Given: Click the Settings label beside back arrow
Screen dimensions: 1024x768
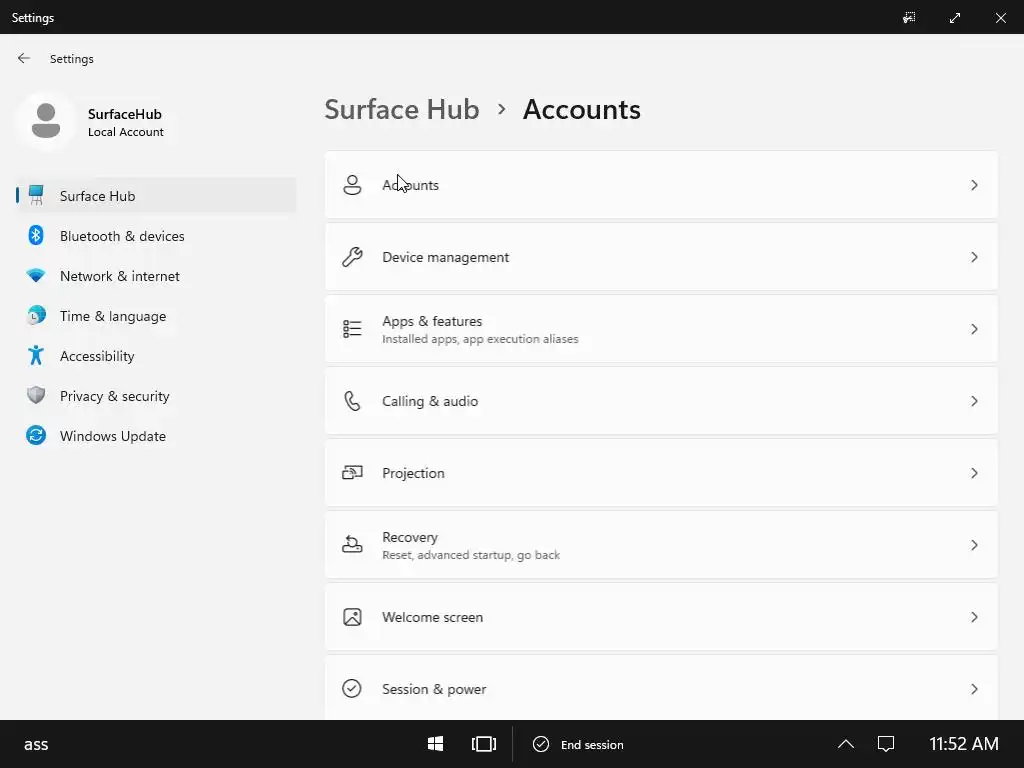Looking at the screenshot, I should coord(72,59).
